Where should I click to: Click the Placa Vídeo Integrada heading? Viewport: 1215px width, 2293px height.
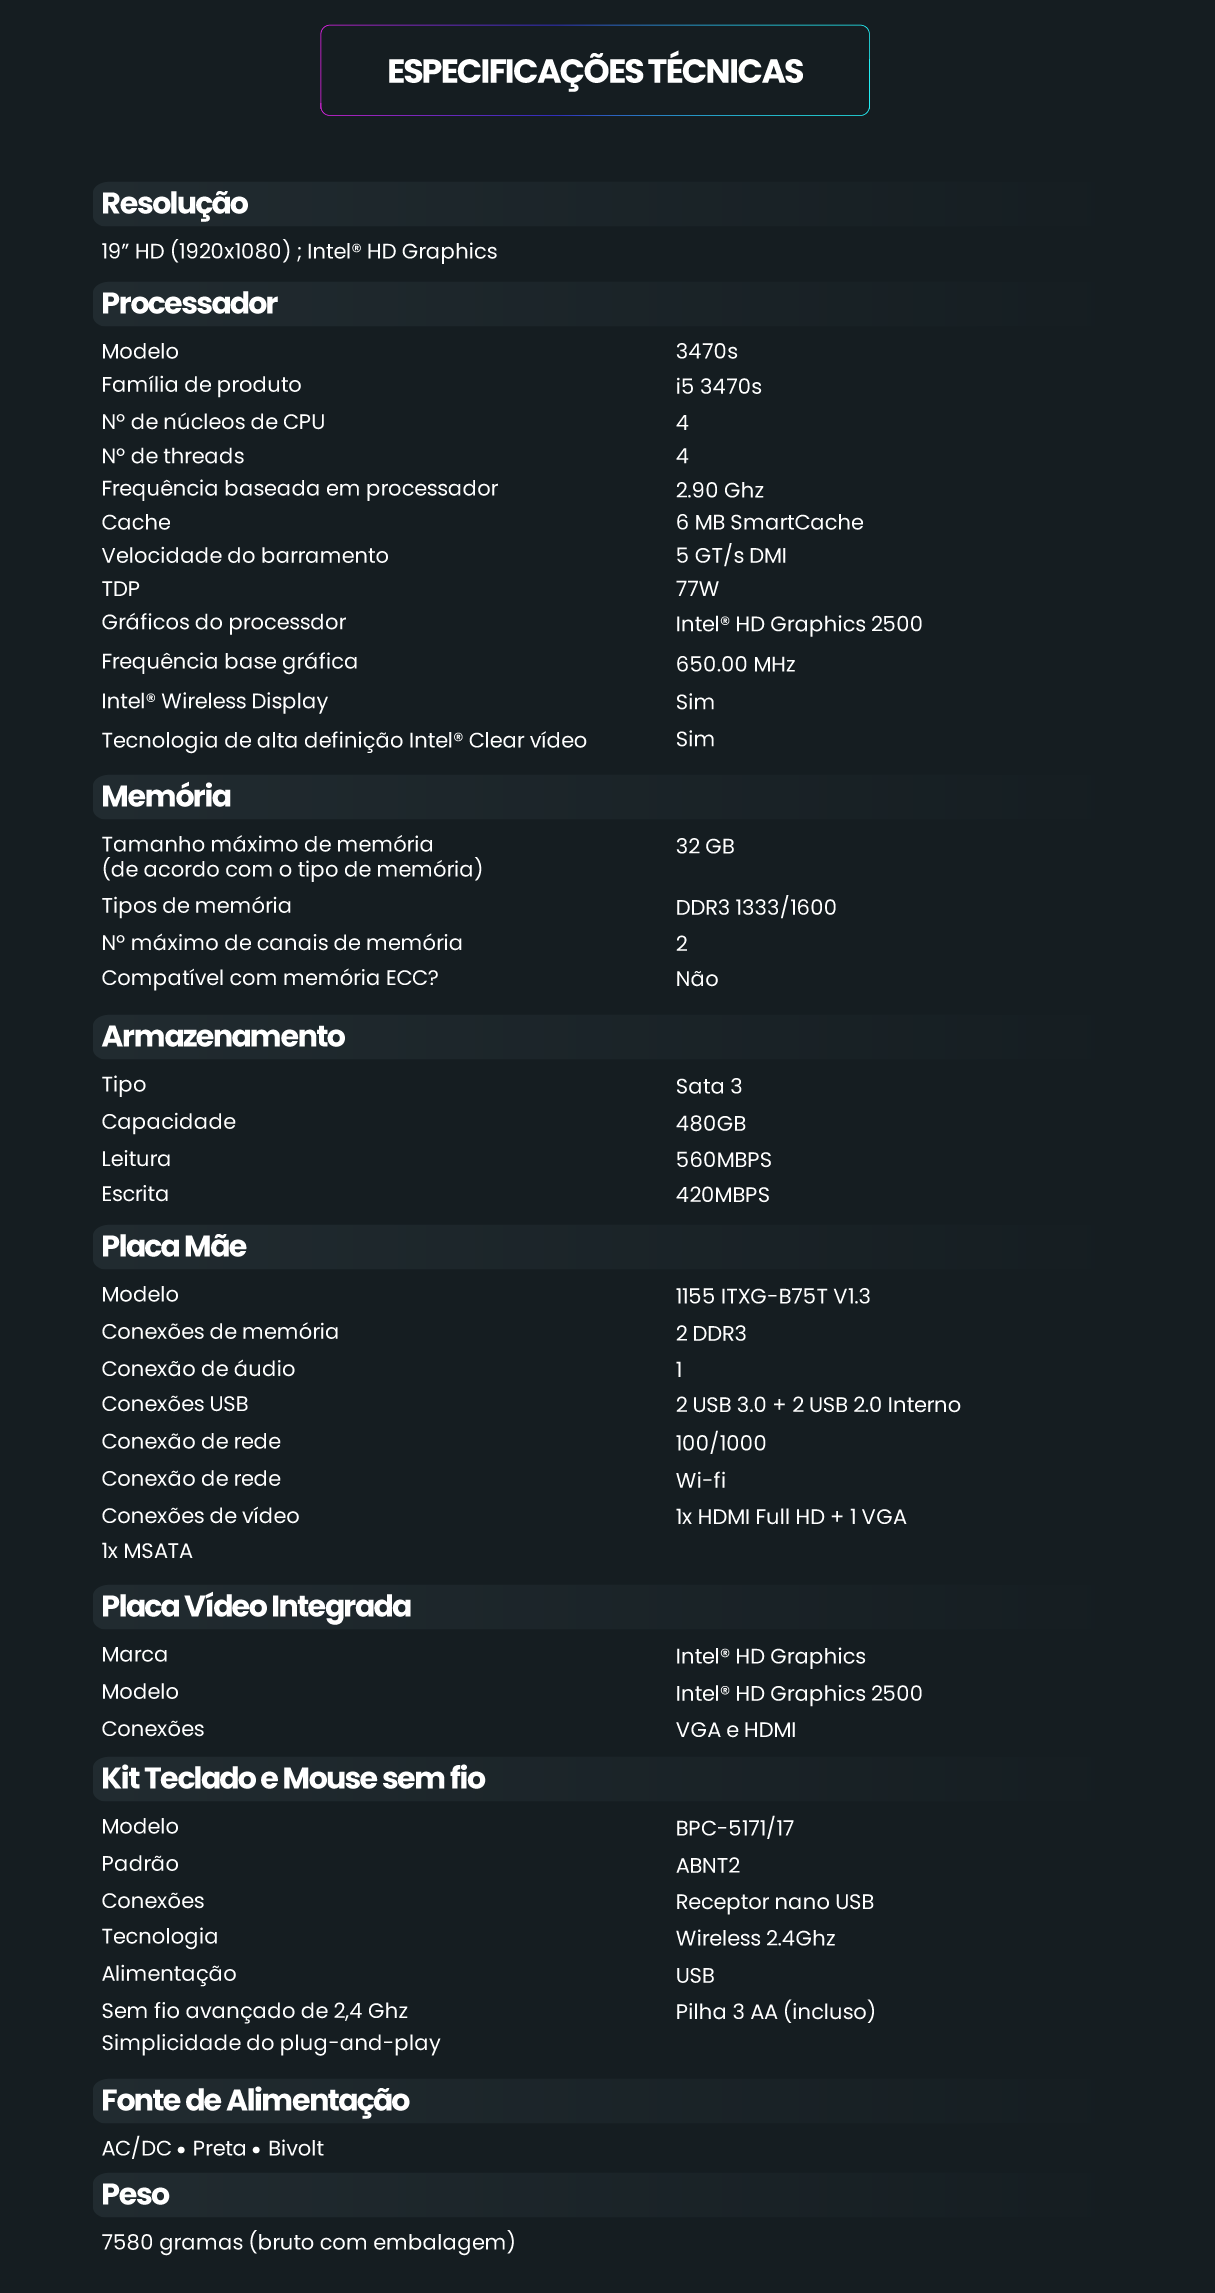click(256, 1606)
